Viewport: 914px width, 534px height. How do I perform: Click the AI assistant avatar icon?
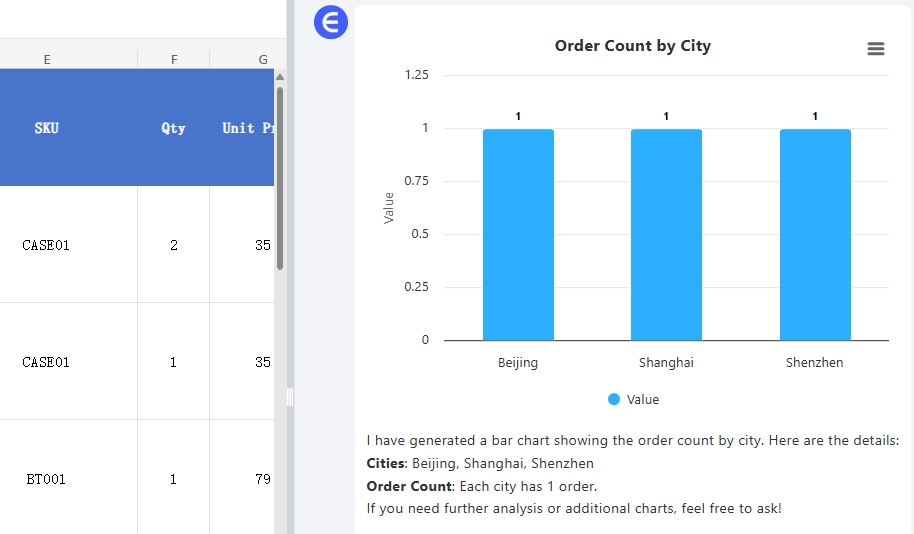[330, 22]
